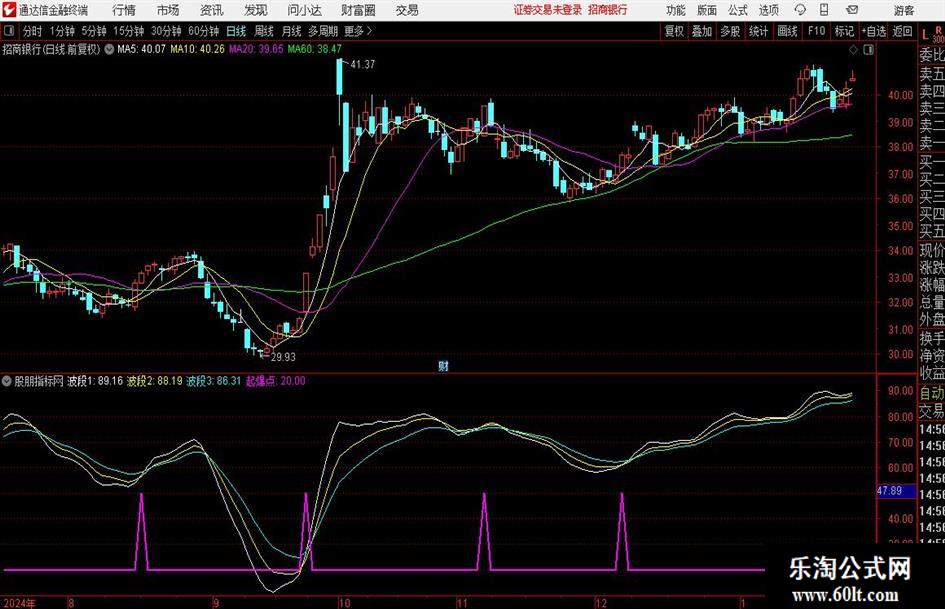This screenshot has width=945, height=609.
Task: Click the 画线 drawing button
Action: point(787,31)
